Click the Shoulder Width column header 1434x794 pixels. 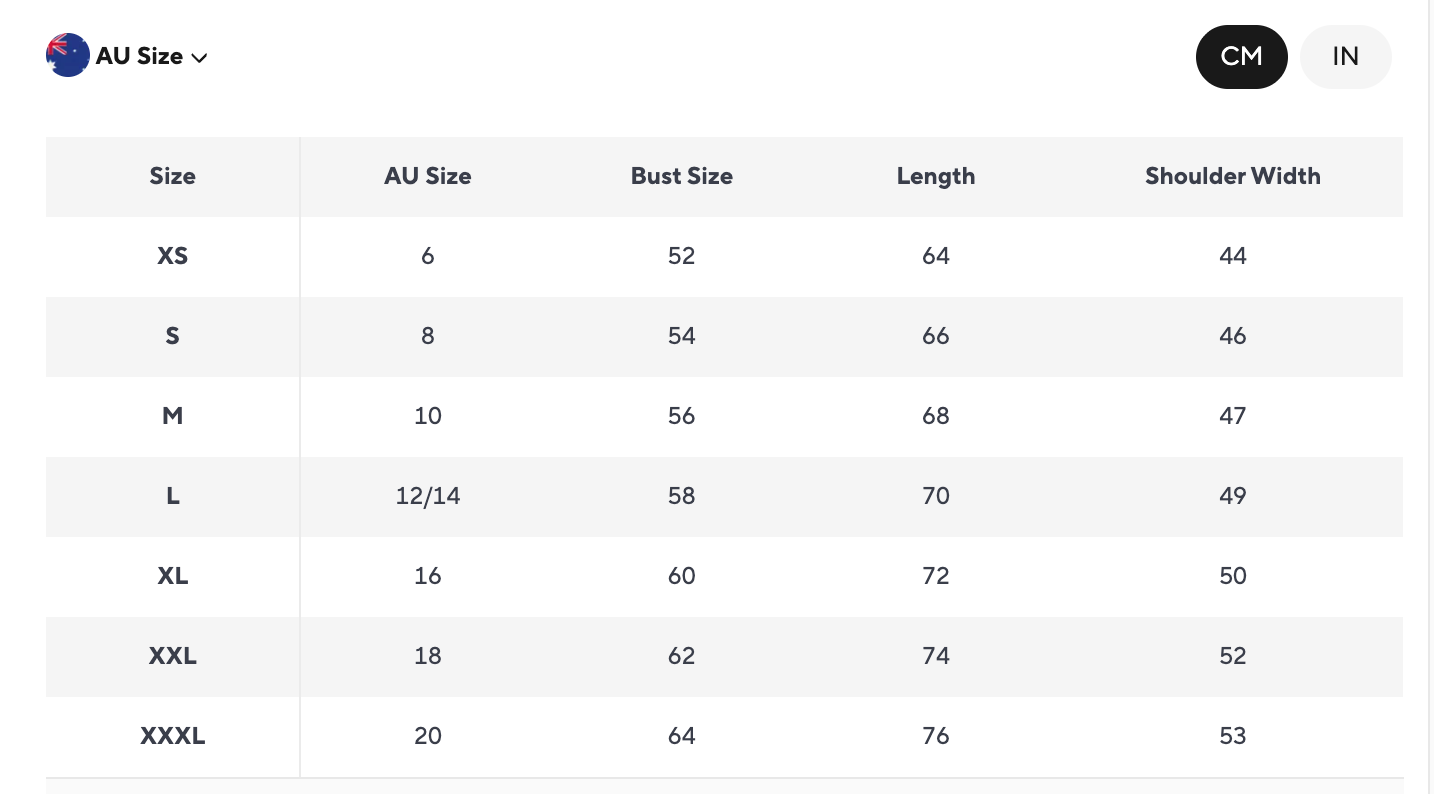[x=1232, y=177]
